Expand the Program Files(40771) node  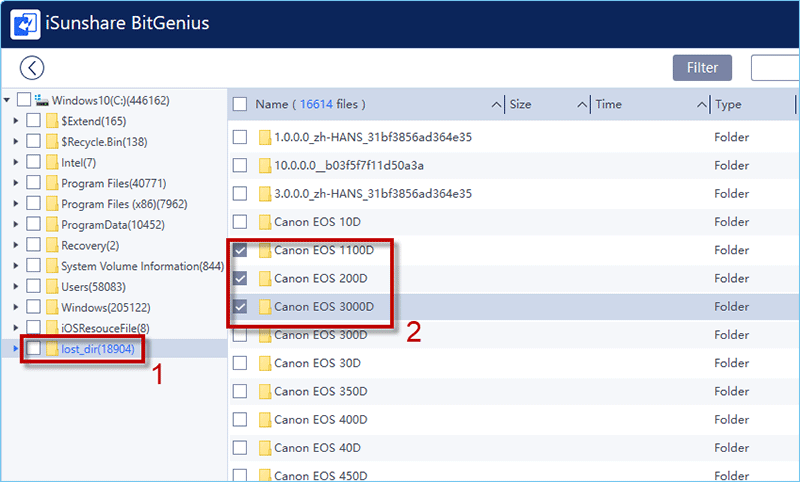tap(16, 183)
